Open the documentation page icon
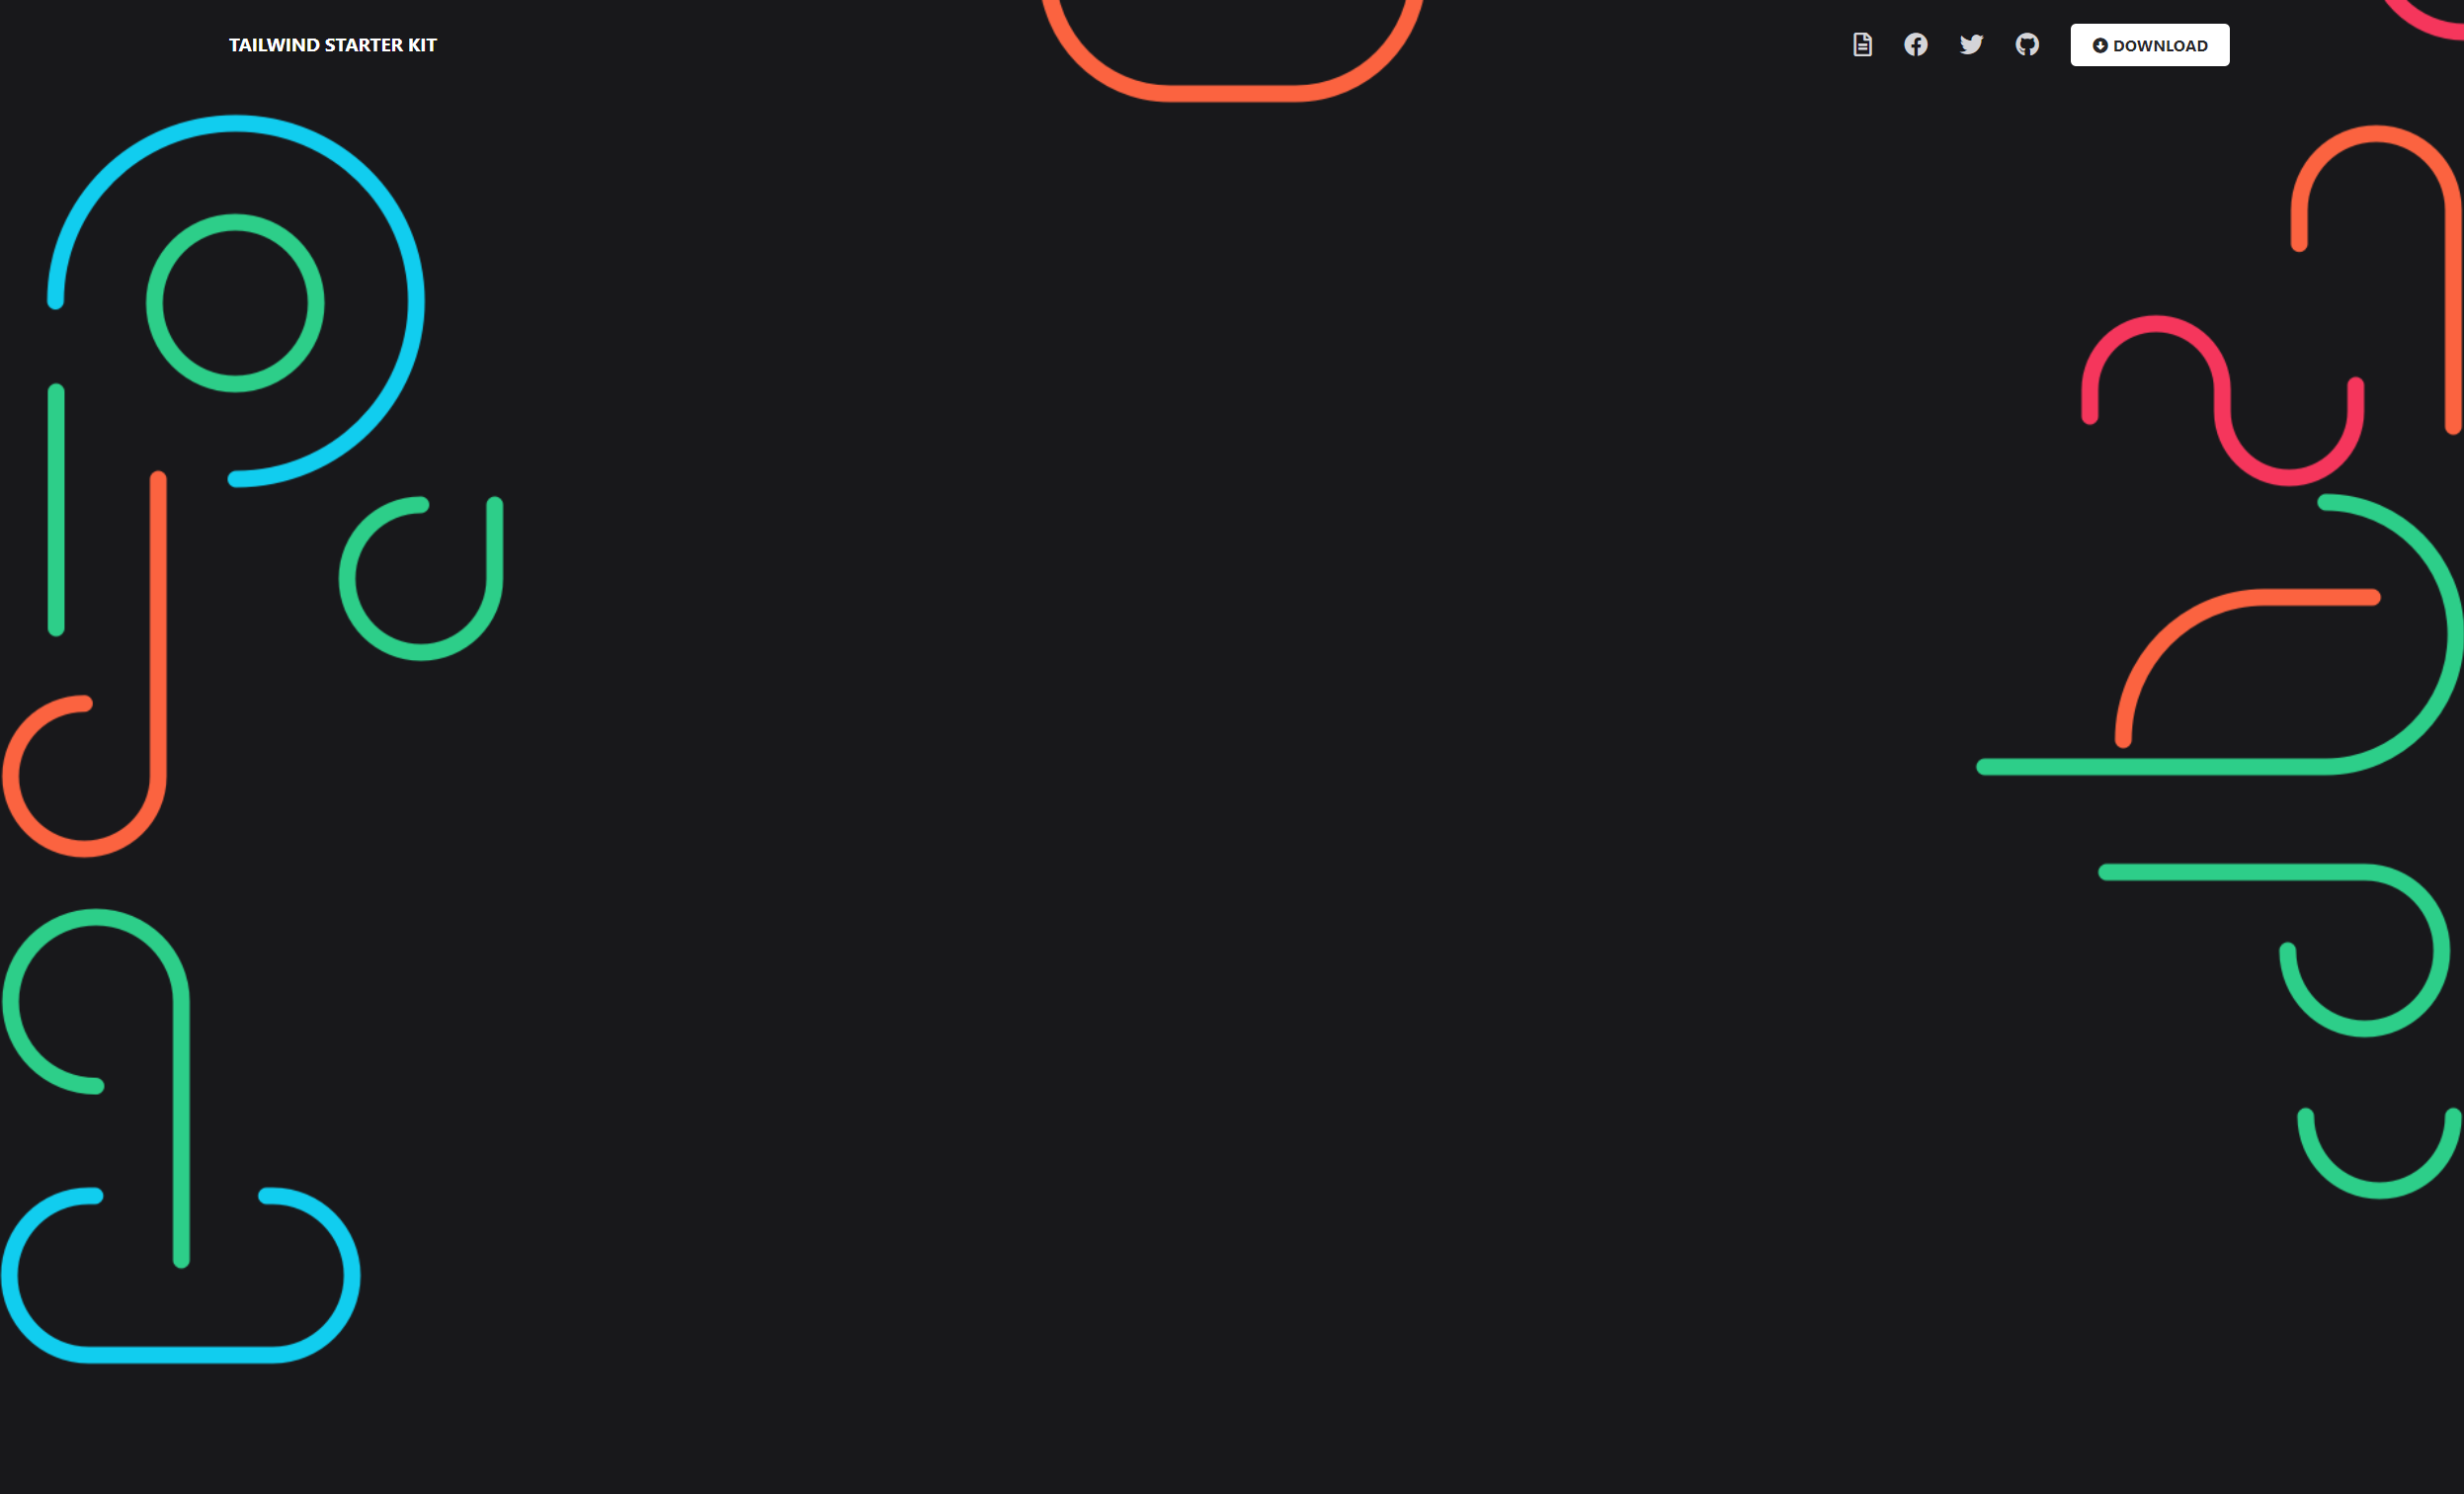 [1862, 45]
